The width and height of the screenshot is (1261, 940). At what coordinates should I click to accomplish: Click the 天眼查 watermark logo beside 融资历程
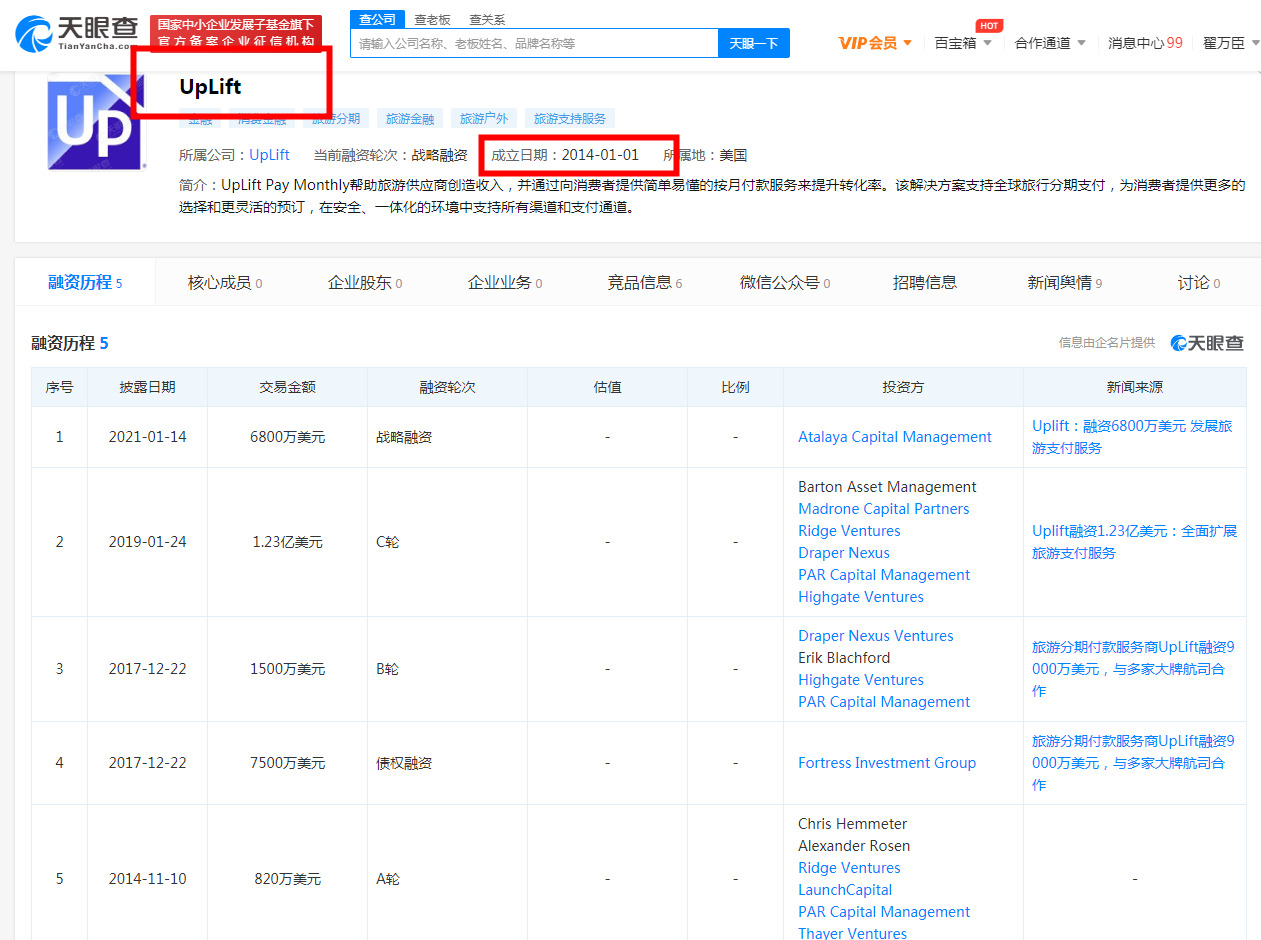[1207, 343]
